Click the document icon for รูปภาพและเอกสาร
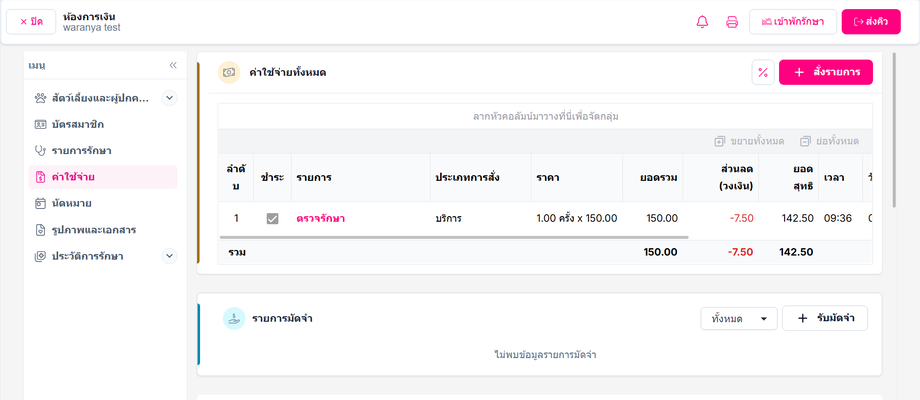The image size is (920, 400). [40, 230]
